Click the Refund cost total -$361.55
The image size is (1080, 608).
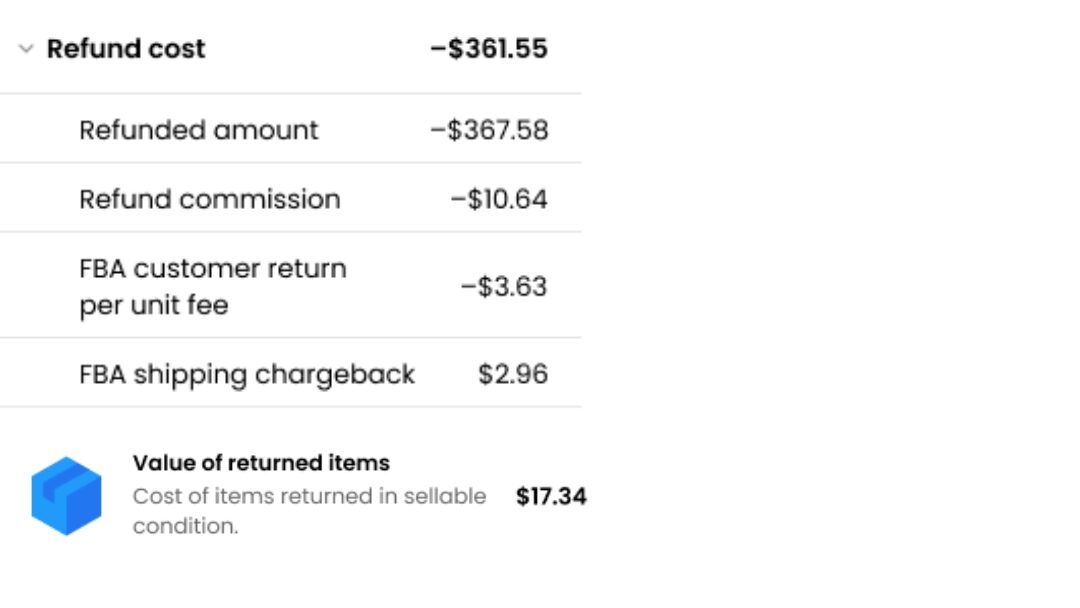click(x=489, y=49)
